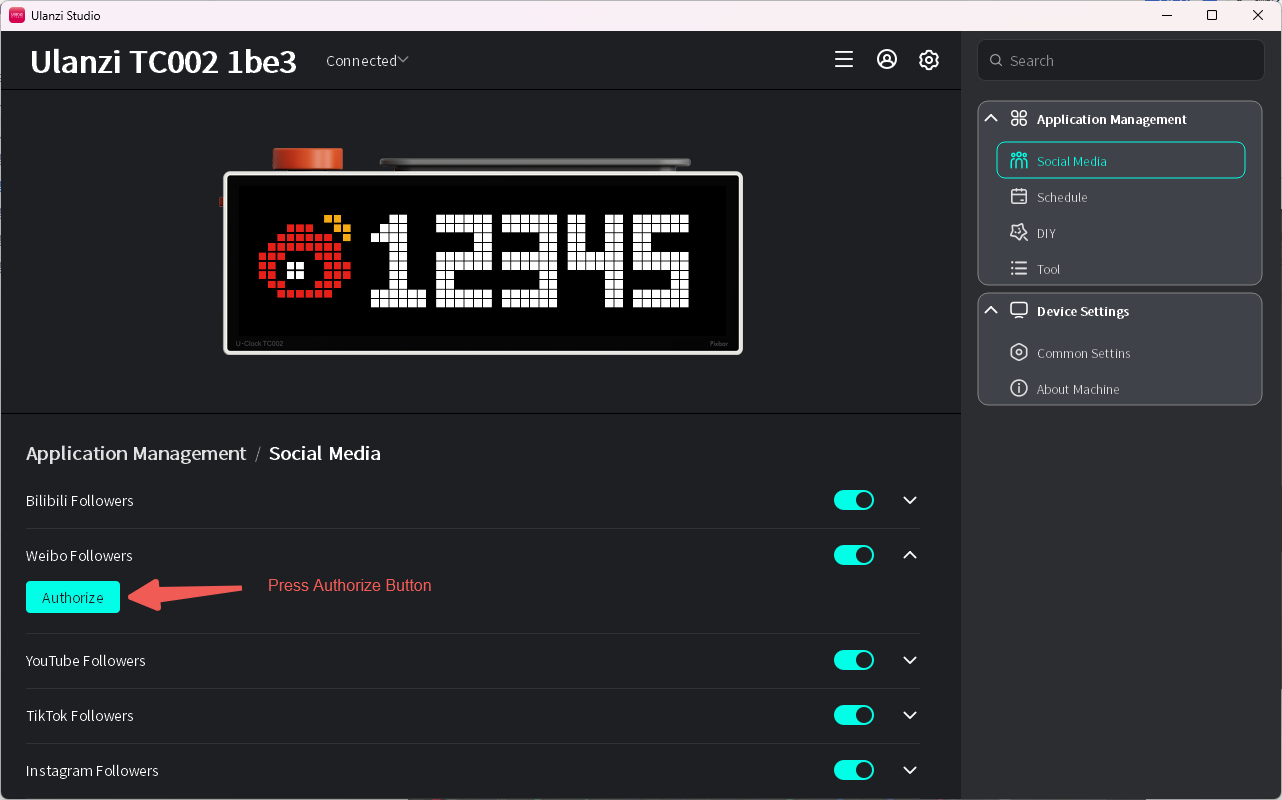This screenshot has width=1282, height=800.
Task: Collapse the Device Settings panel
Action: point(991,310)
